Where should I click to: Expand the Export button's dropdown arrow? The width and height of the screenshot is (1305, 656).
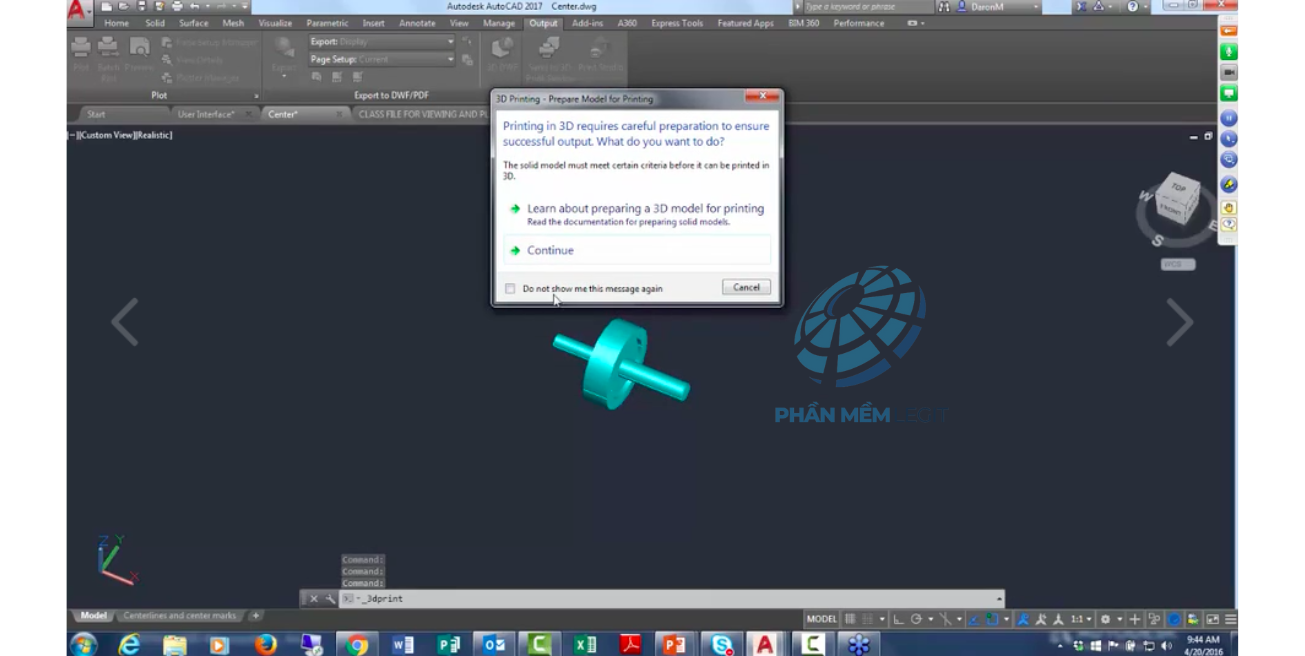click(x=284, y=77)
